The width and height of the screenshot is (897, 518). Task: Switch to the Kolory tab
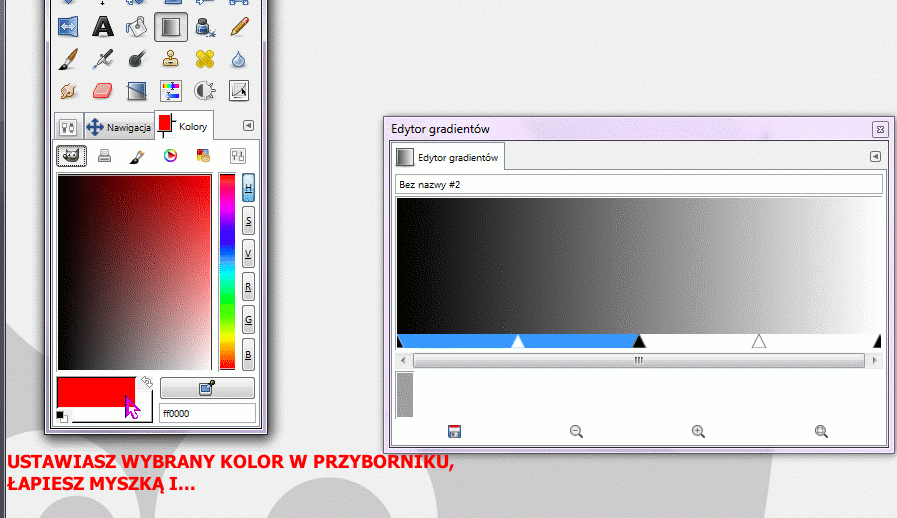(x=183, y=126)
